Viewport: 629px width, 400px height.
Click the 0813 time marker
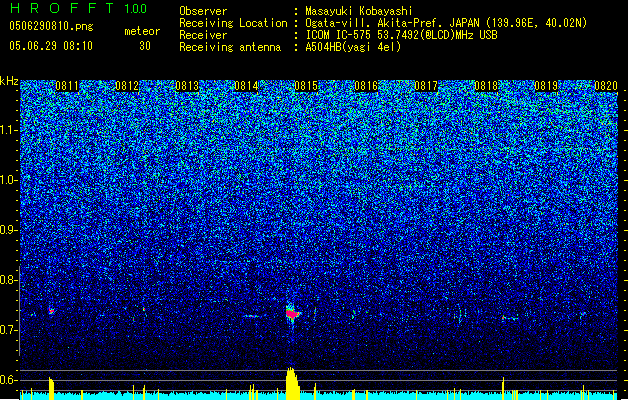tap(187, 86)
